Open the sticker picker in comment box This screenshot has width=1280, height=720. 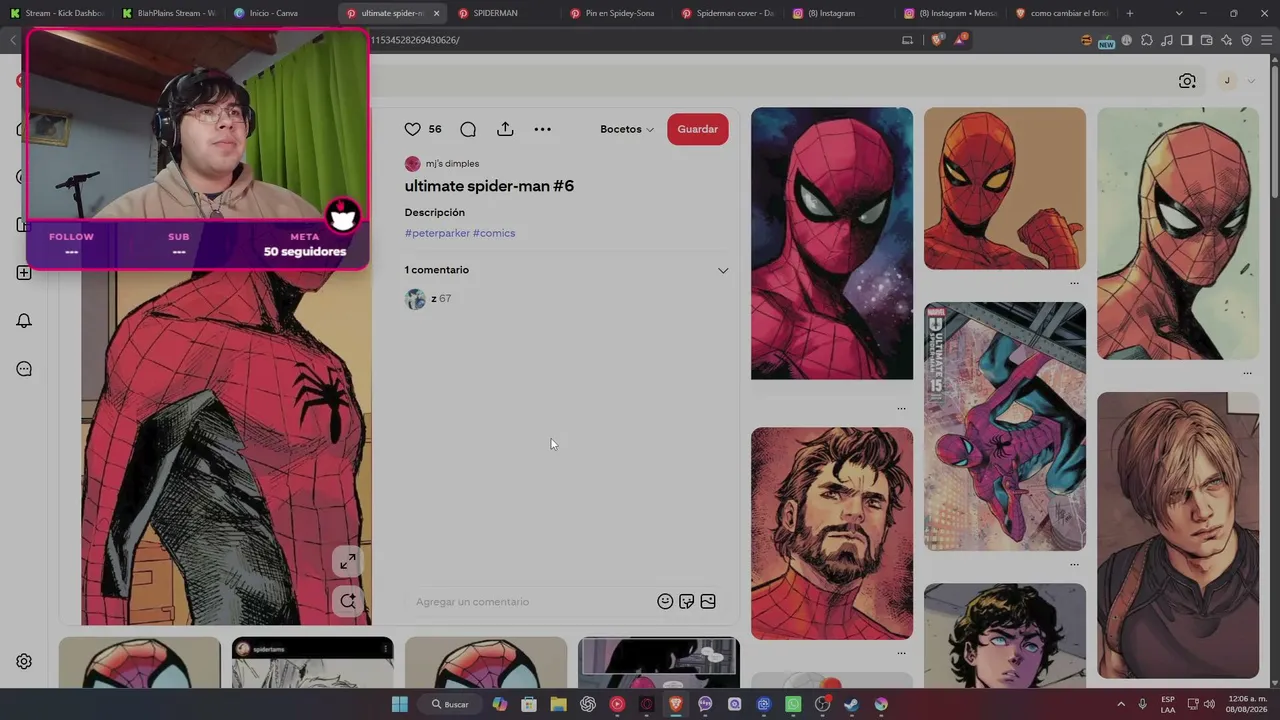[686, 601]
